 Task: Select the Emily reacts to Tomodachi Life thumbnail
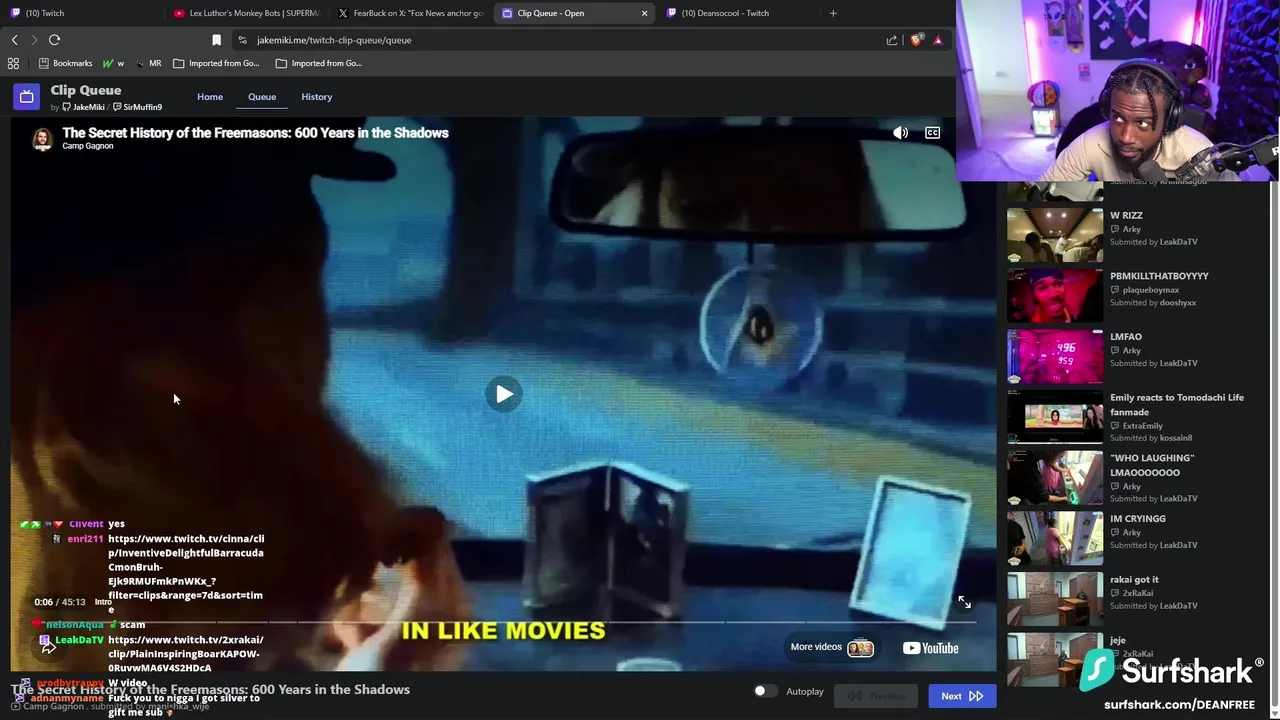[x=1055, y=416]
